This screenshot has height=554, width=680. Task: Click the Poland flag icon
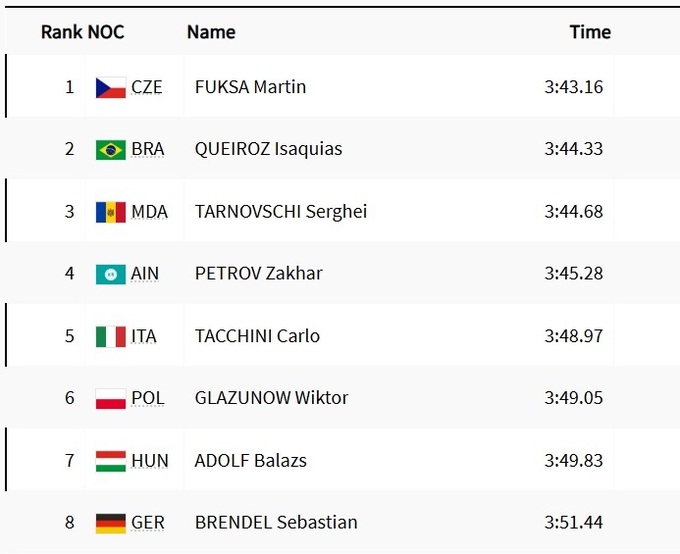click(110, 398)
